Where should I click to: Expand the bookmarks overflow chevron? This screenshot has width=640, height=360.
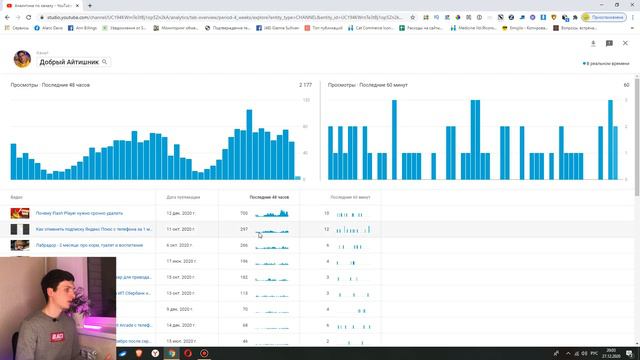[x=633, y=28]
